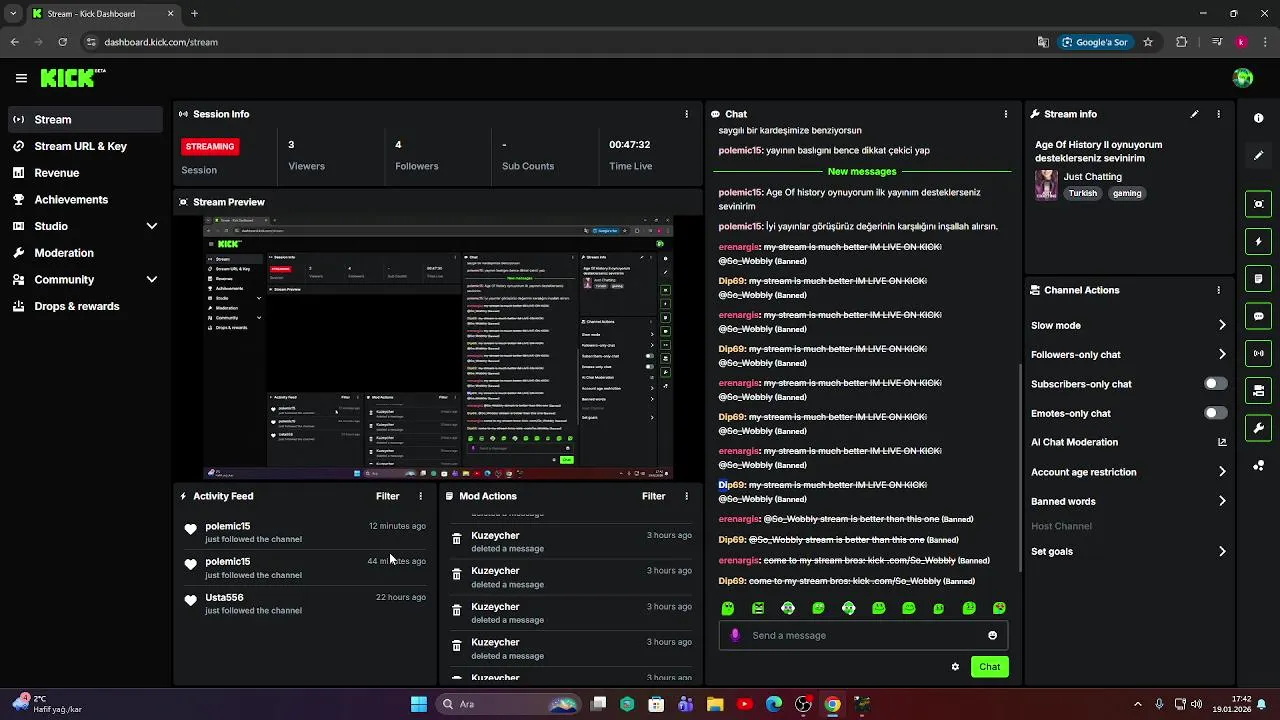This screenshot has width=1280, height=720.
Task: Open the emoji picker in message box
Action: (x=992, y=635)
